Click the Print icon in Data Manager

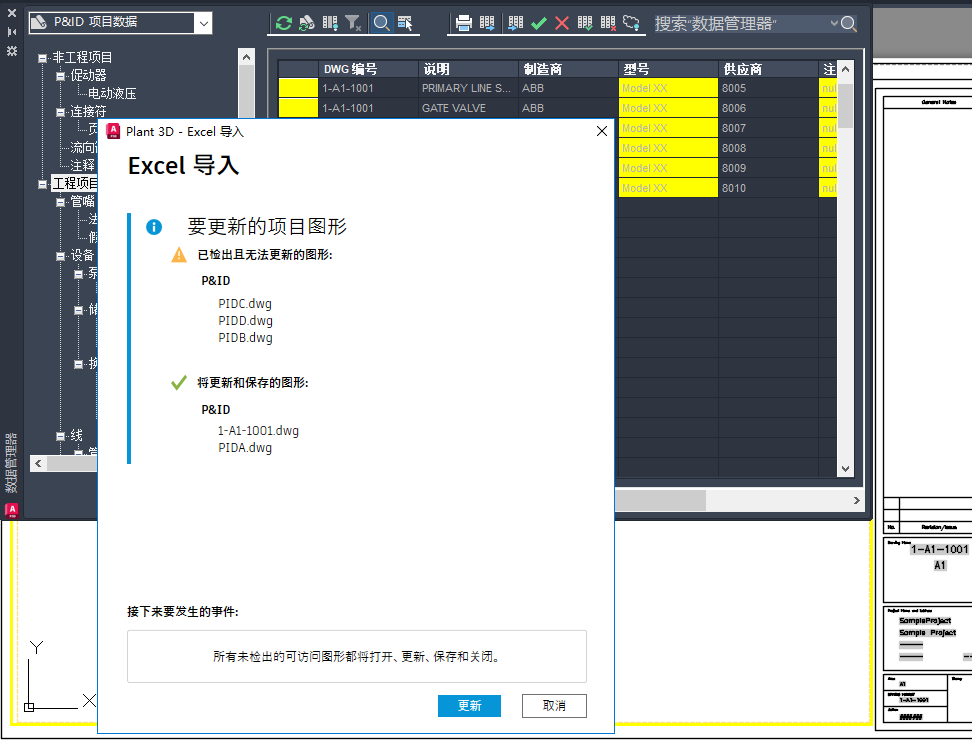coord(464,24)
